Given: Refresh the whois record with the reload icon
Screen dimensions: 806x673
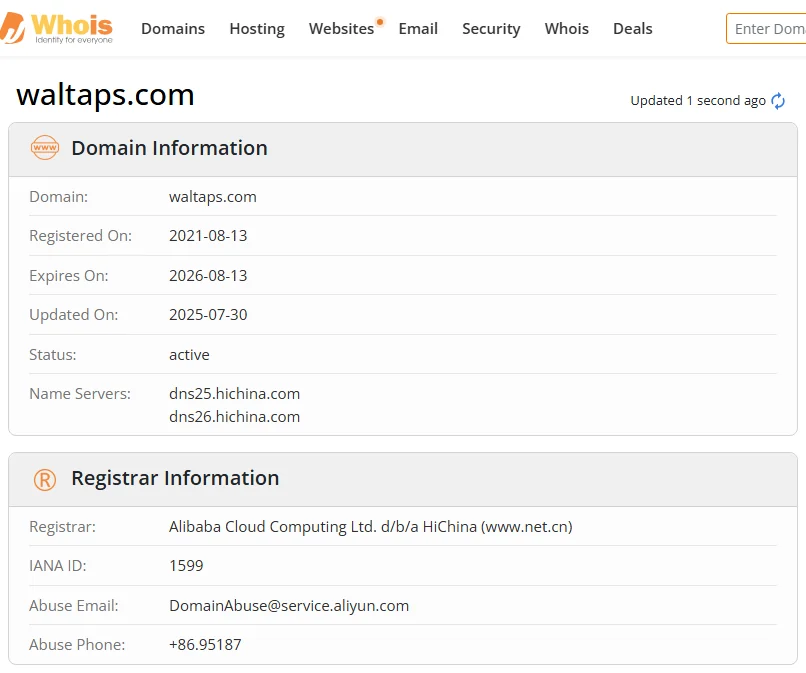Looking at the screenshot, I should (778, 101).
